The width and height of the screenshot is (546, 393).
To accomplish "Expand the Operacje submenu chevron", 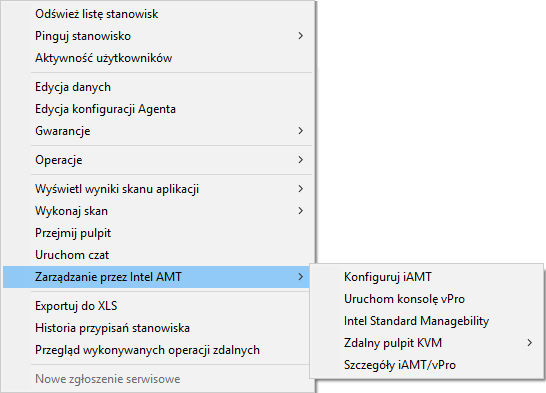I will (x=301, y=160).
